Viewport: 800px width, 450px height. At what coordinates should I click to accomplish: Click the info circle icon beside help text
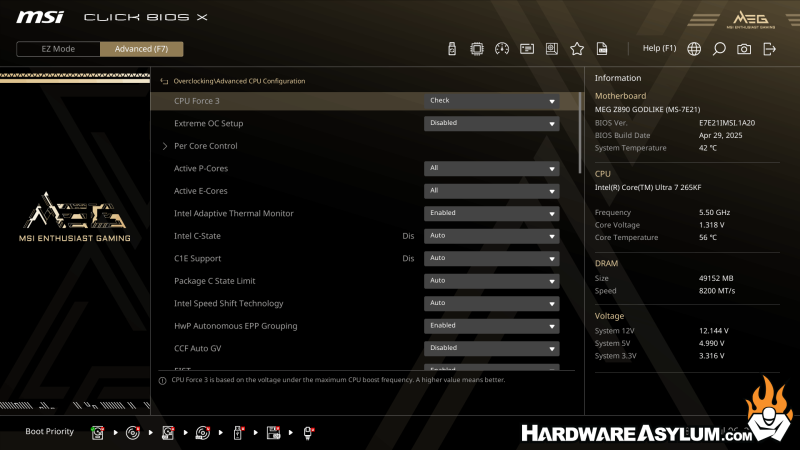tap(162, 381)
